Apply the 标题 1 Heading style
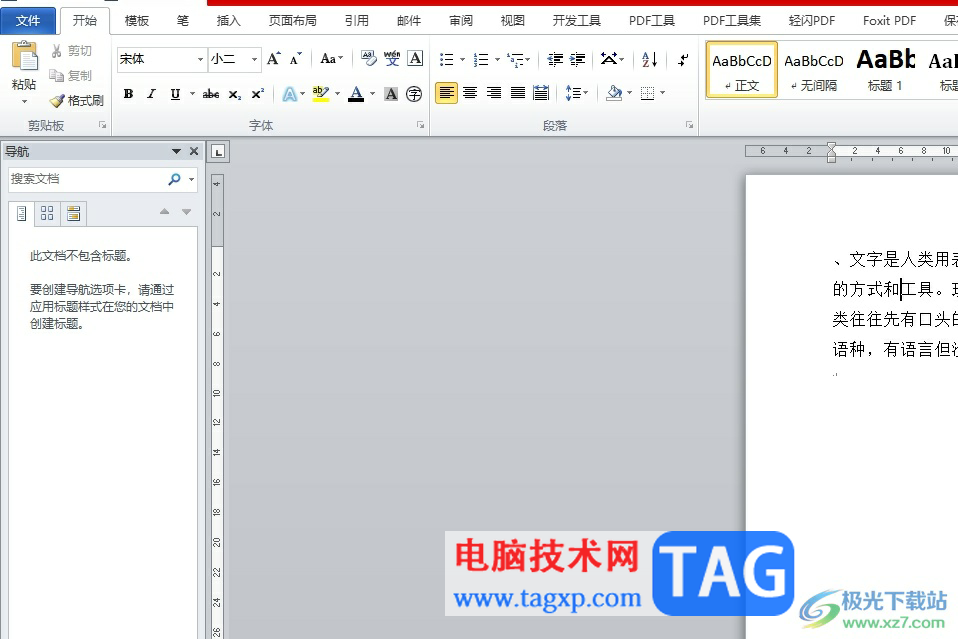 (x=885, y=70)
